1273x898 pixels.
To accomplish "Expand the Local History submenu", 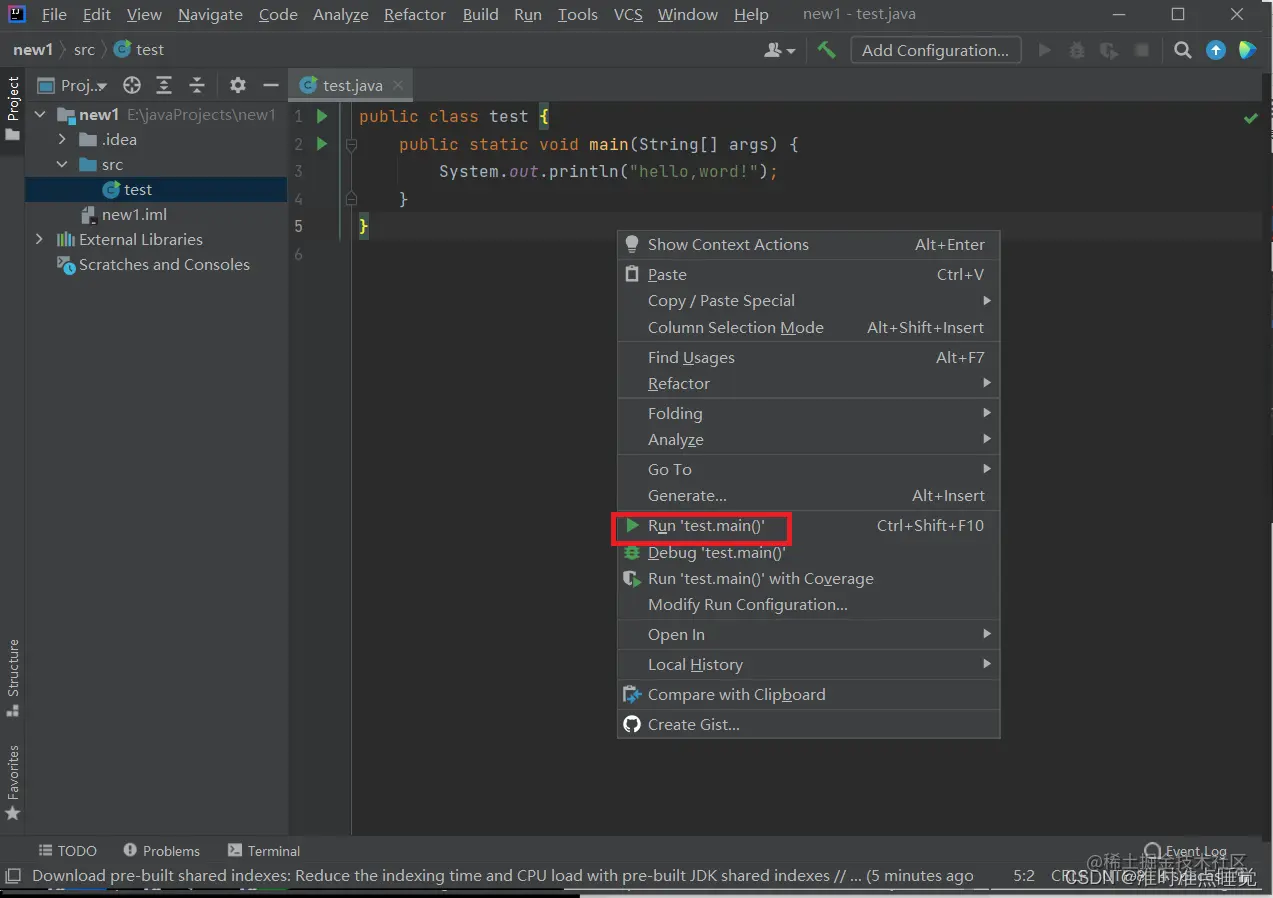I will (x=809, y=665).
